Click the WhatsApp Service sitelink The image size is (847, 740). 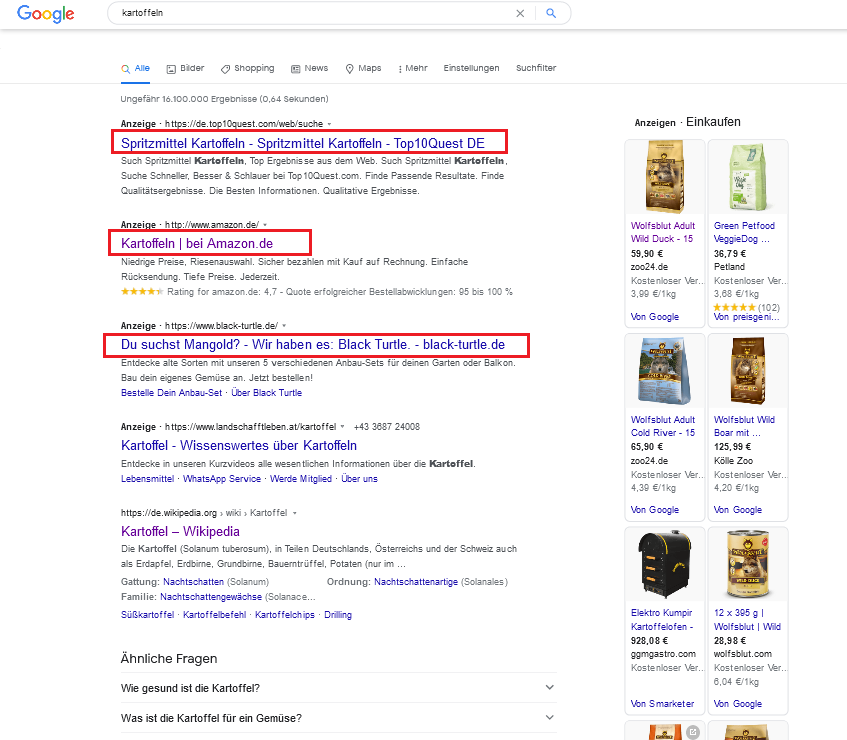(221, 479)
